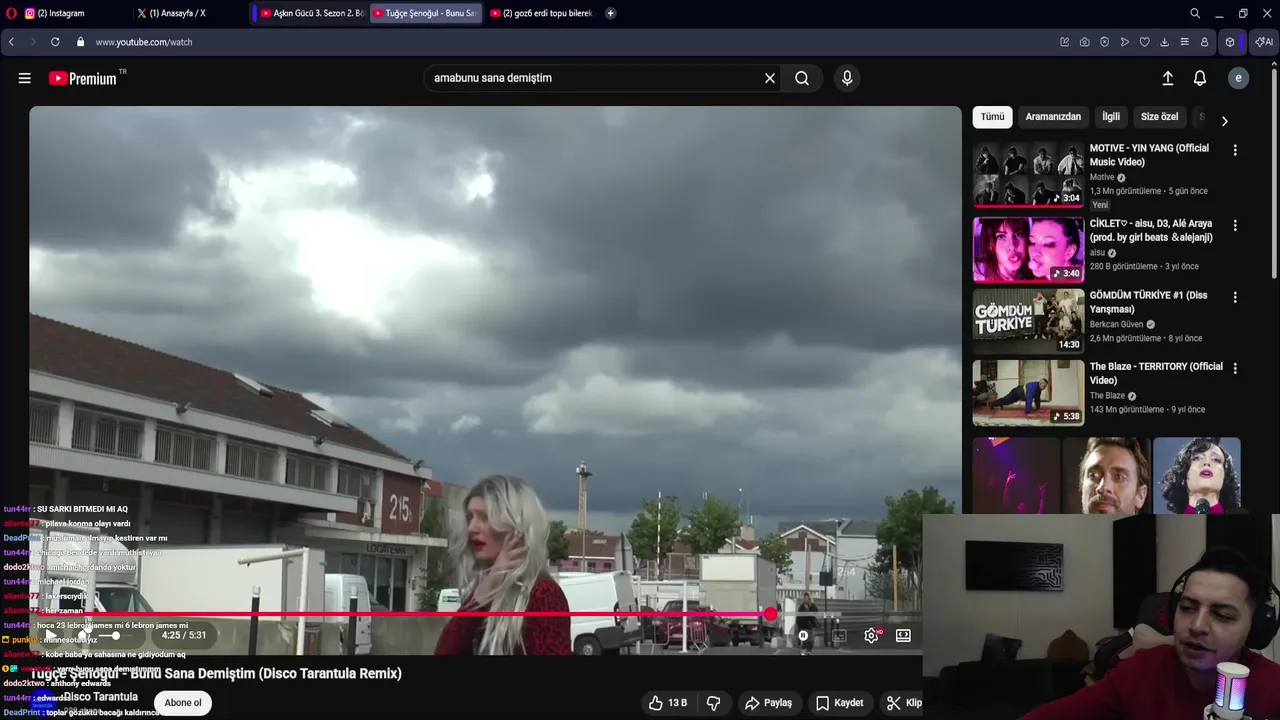Open options menu for GÖMDÜM TÜRKİYE #1
This screenshot has width=1280, height=720.
1235,297
